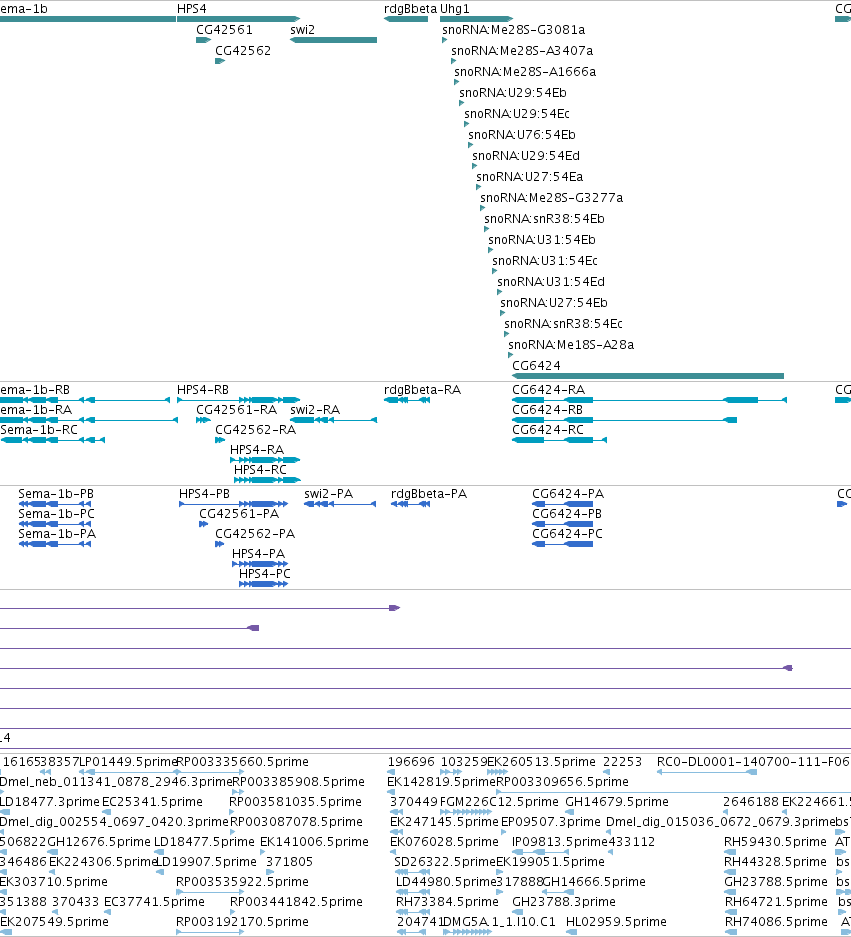Select snoRNA:U76:54Eb feature label
Screen dimensions: 851x937
[522, 134]
